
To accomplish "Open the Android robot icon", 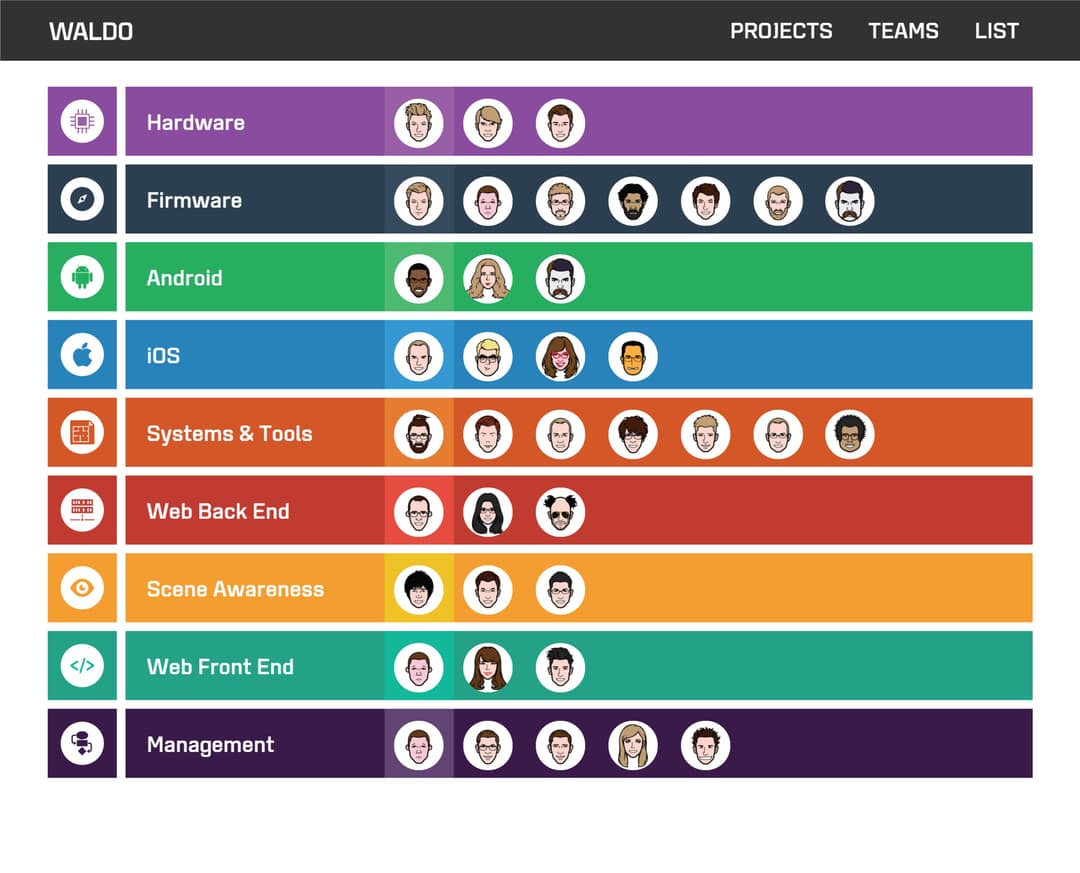I will (x=82, y=277).
